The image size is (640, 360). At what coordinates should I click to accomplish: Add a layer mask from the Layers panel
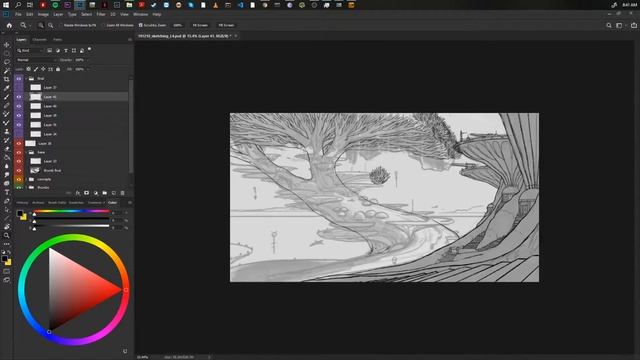point(87,193)
